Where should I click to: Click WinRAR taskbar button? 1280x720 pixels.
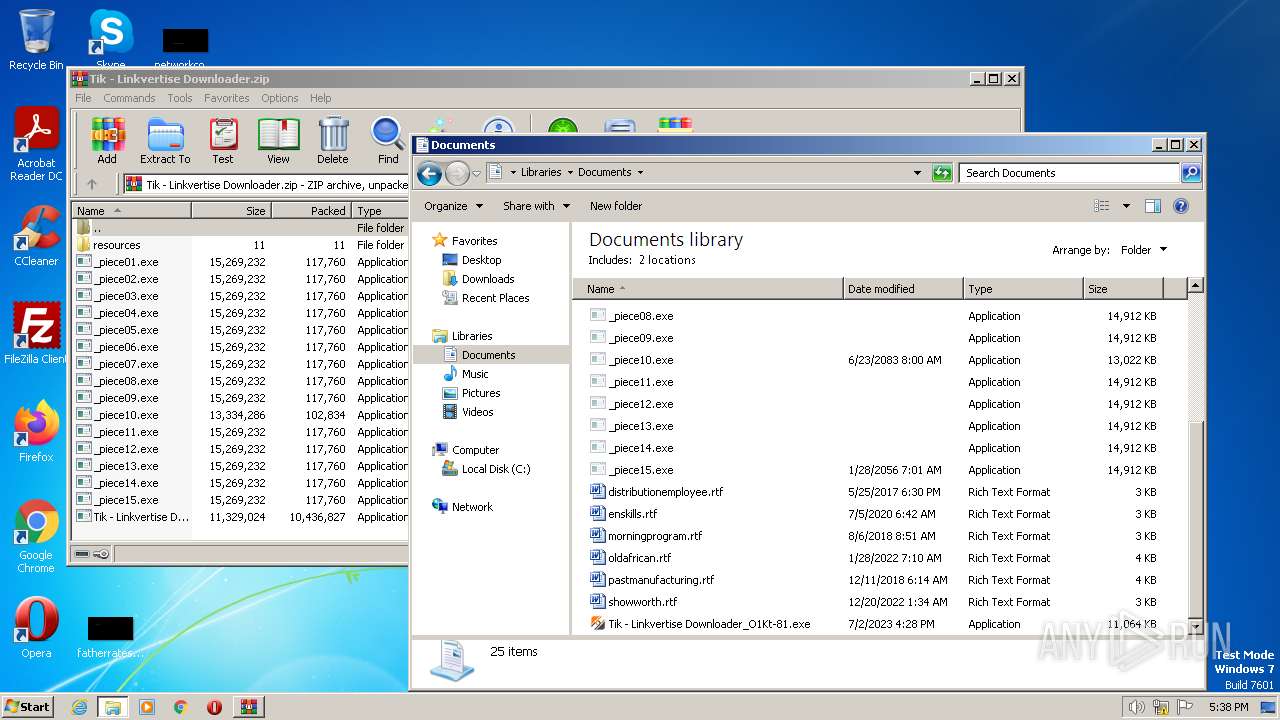click(248, 707)
